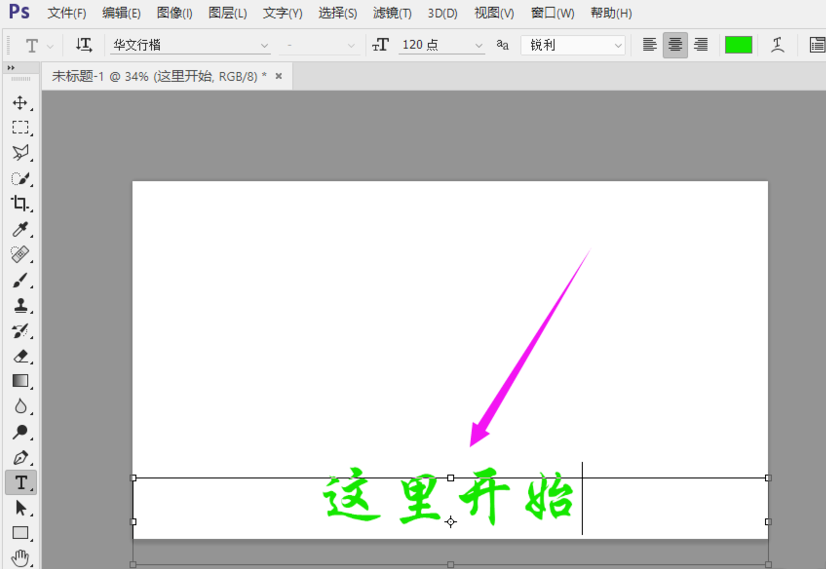Click the text box top-center handle
This screenshot has height=569, width=826.
click(450, 478)
